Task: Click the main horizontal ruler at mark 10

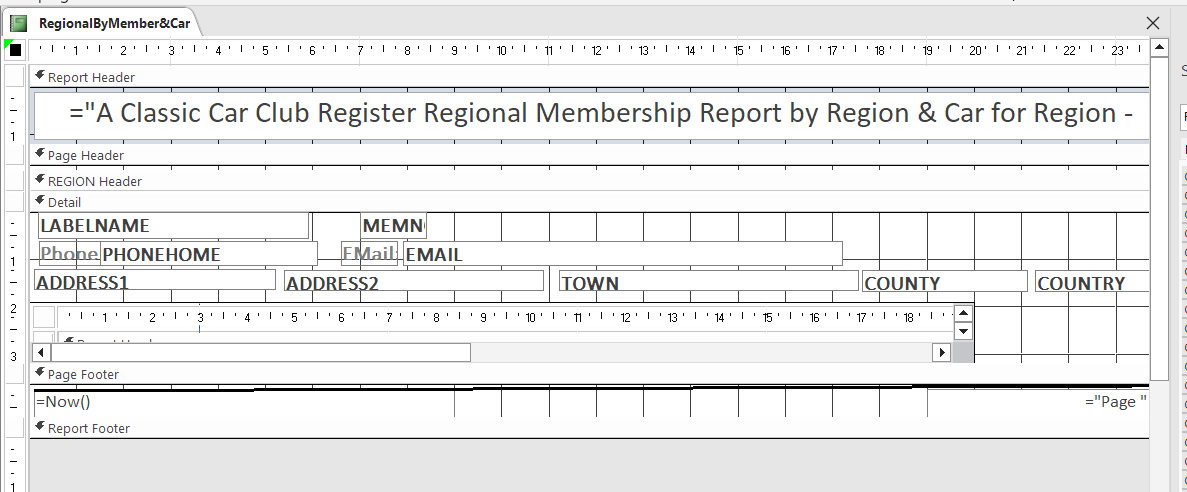Action: [501, 51]
